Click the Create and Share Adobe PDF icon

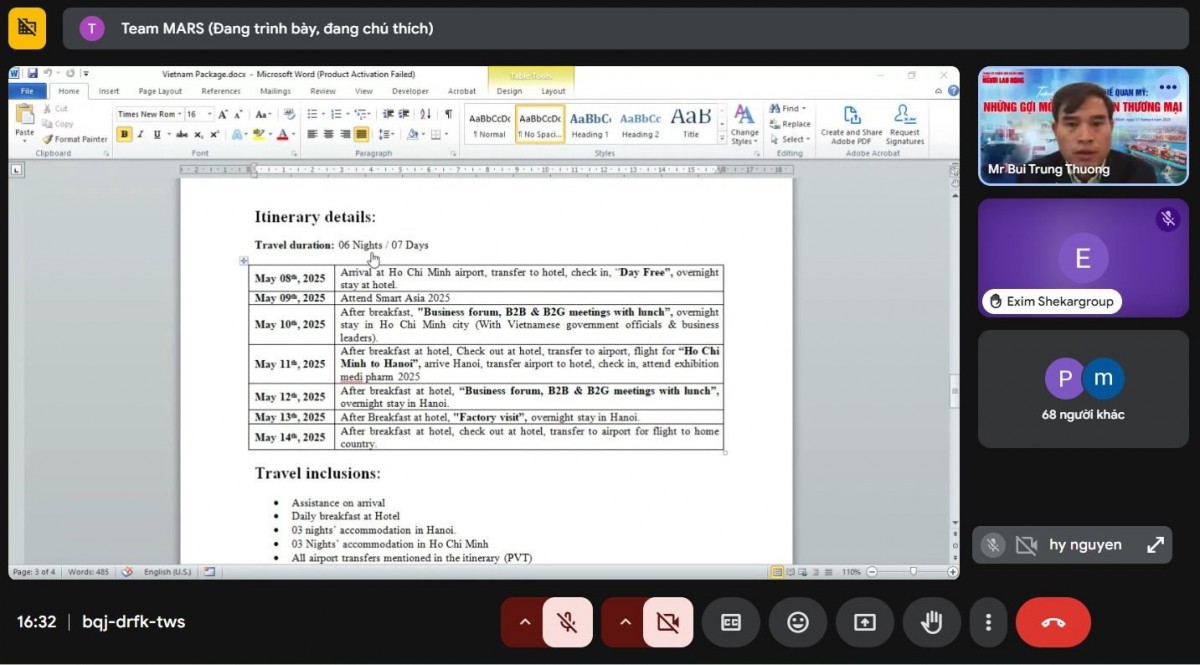852,126
